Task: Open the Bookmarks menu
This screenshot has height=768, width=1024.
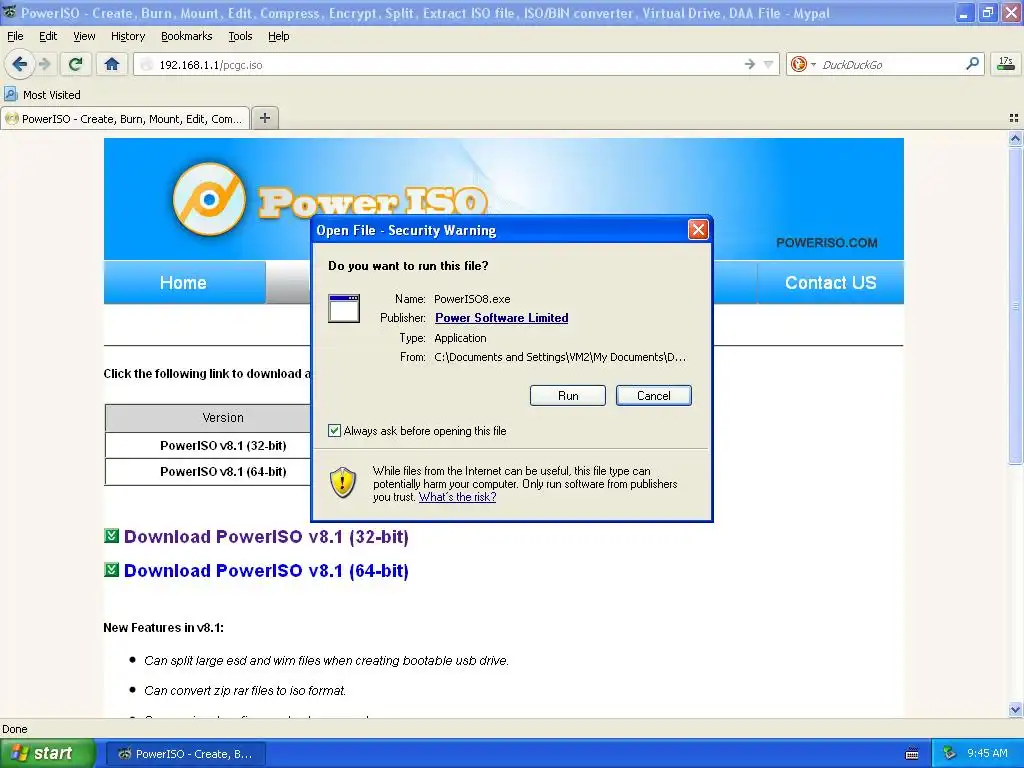Action: tap(186, 36)
